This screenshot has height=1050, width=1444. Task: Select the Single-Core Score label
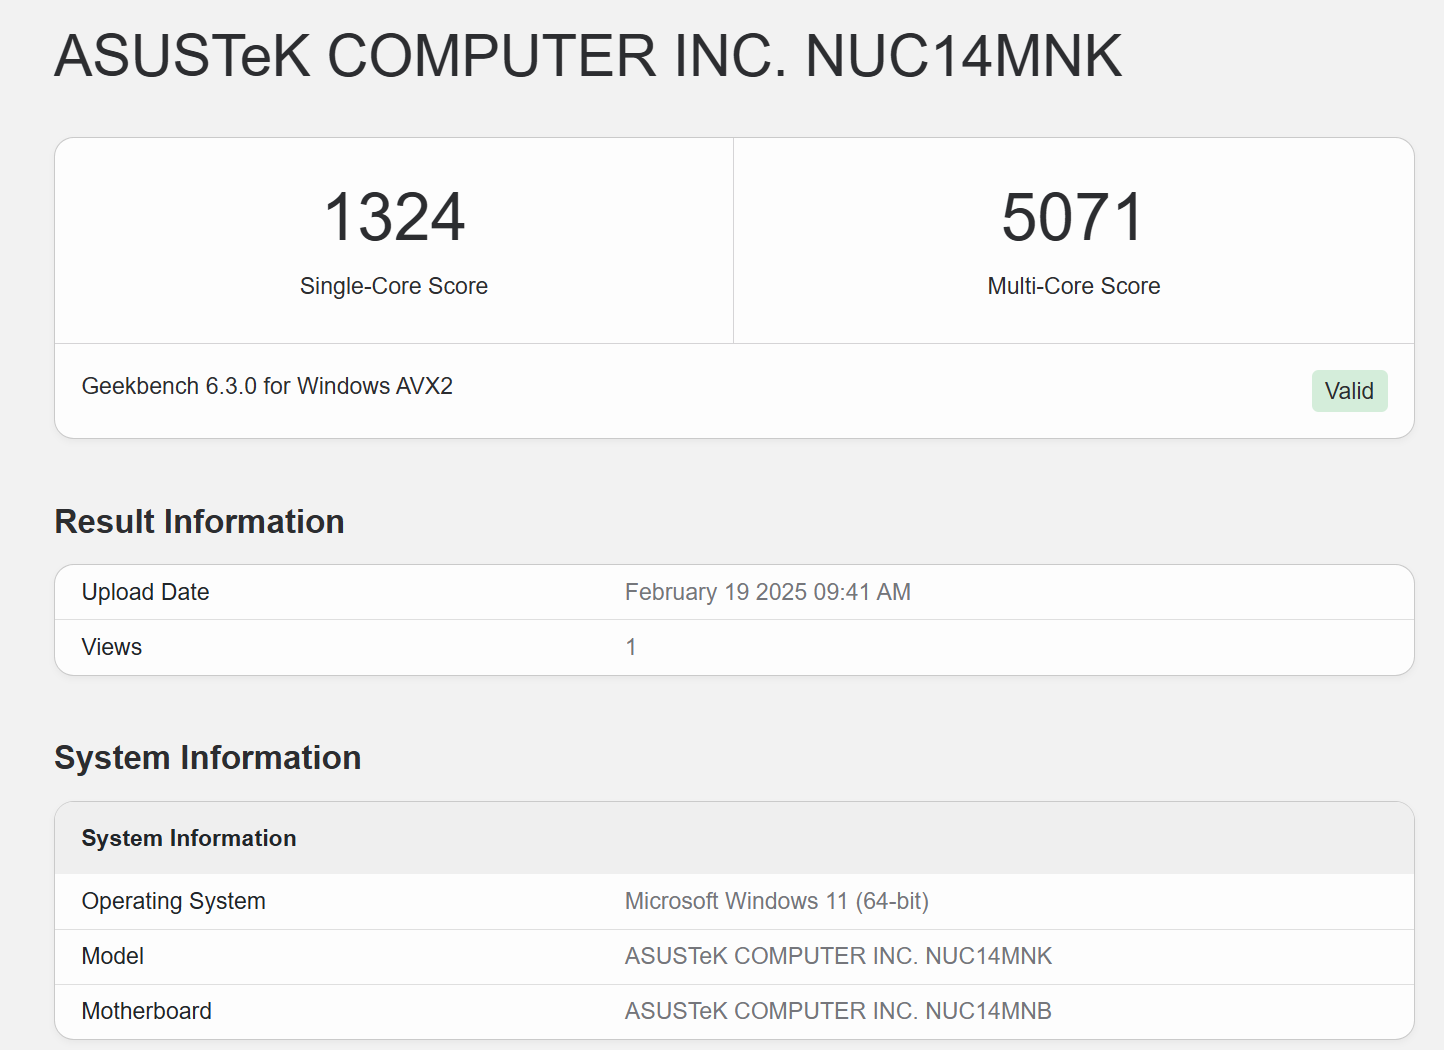tap(394, 286)
